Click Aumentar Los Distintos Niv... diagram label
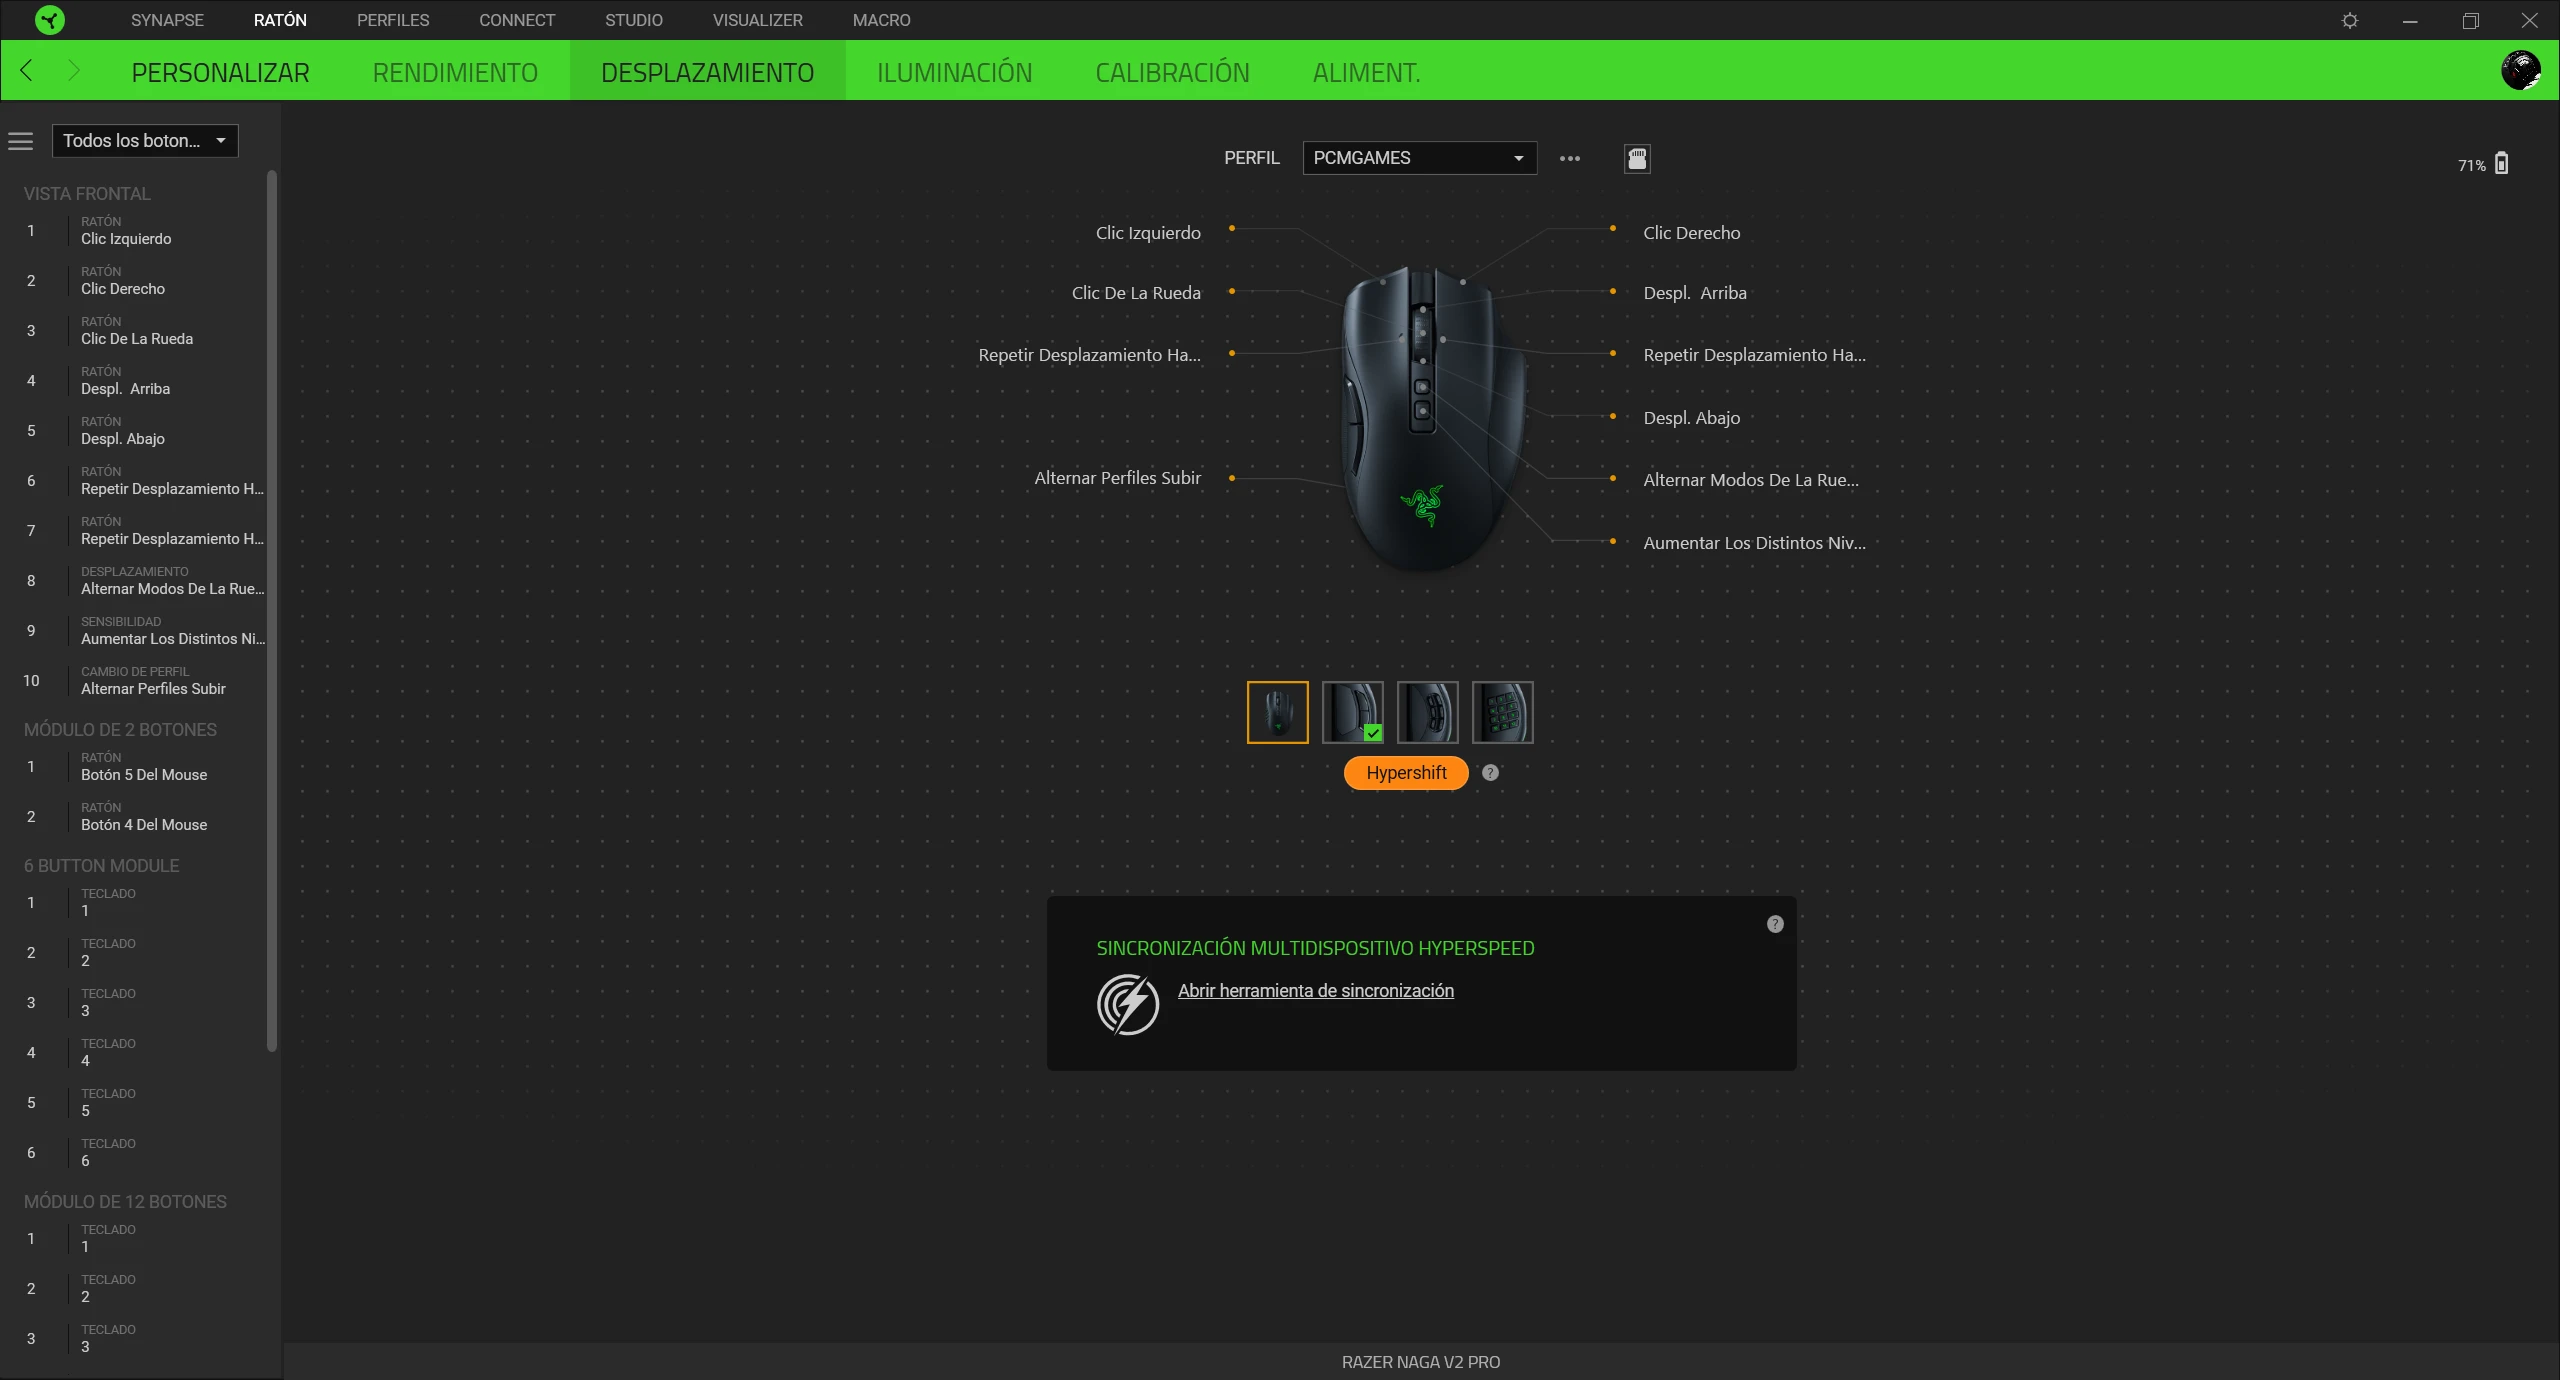2560x1380 pixels. coord(1754,543)
